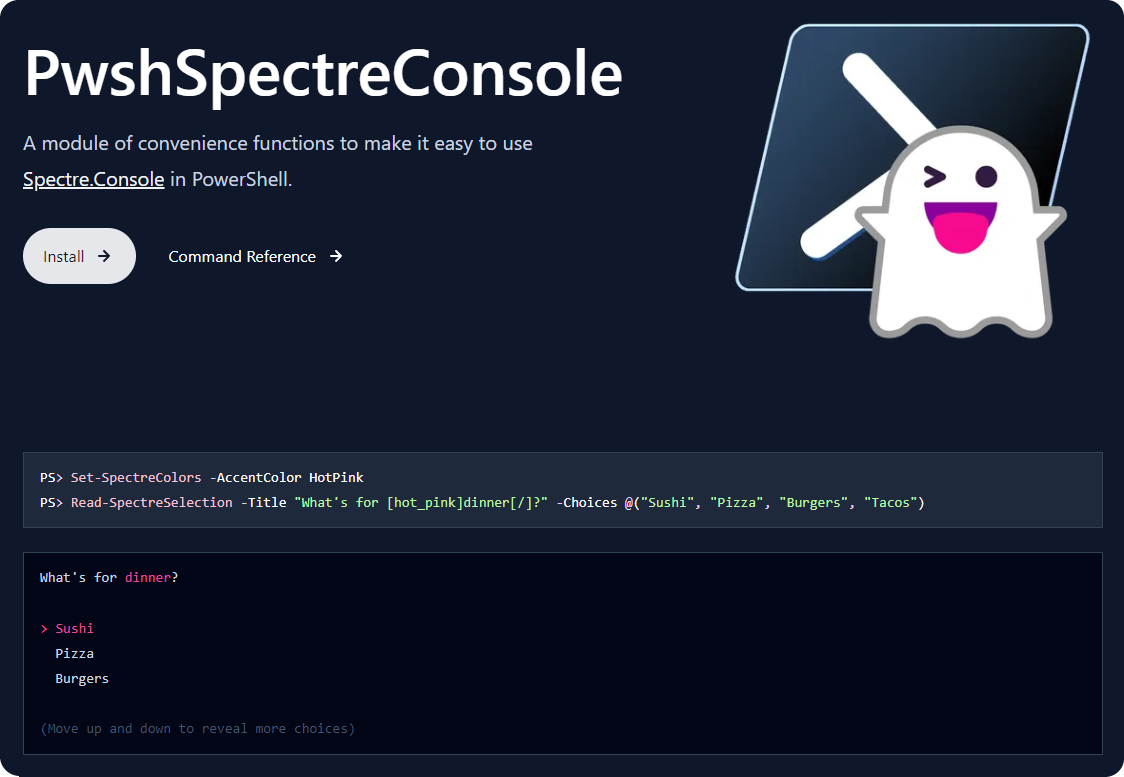Viewport: 1124px width, 777px height.
Task: Open the Spectre.Console hyperlink
Action: tap(93, 179)
